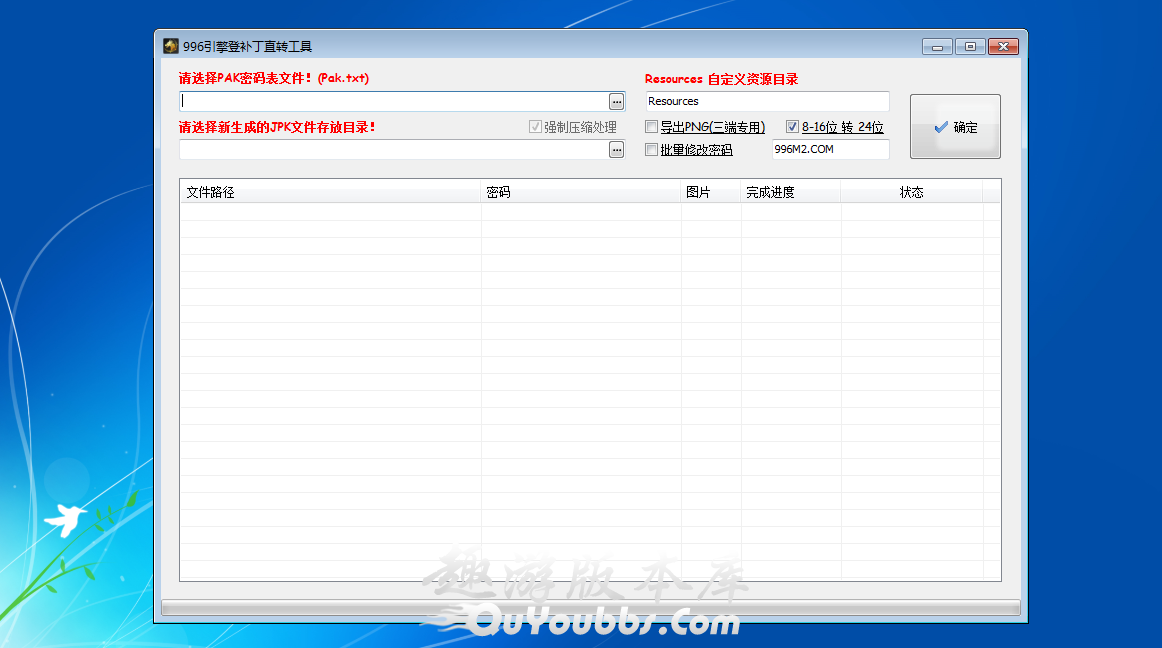Uncheck the 8-16位 转 24位 checkbox

coord(792,127)
